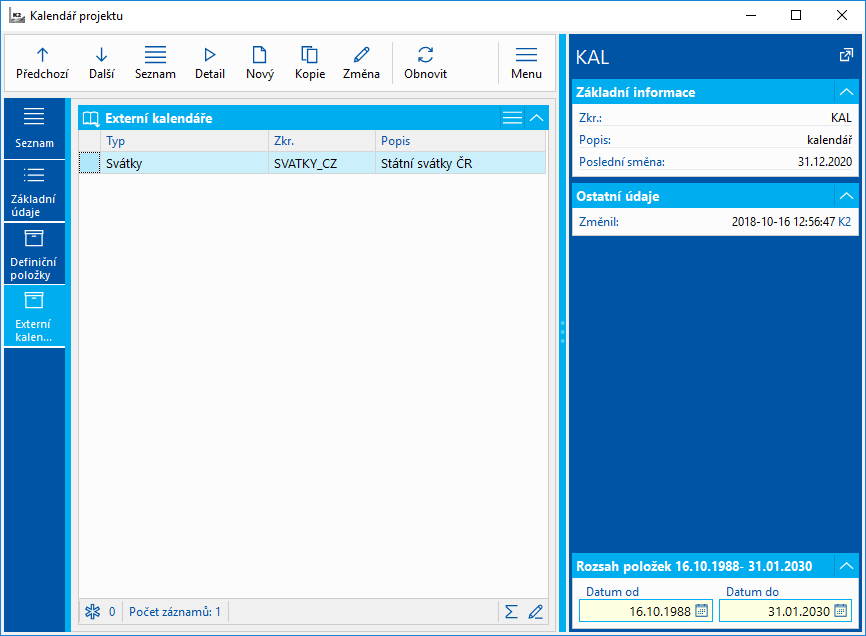Click Počet záznamů: 1 status text
Viewport: 866px width, 636px height.
pos(175,612)
